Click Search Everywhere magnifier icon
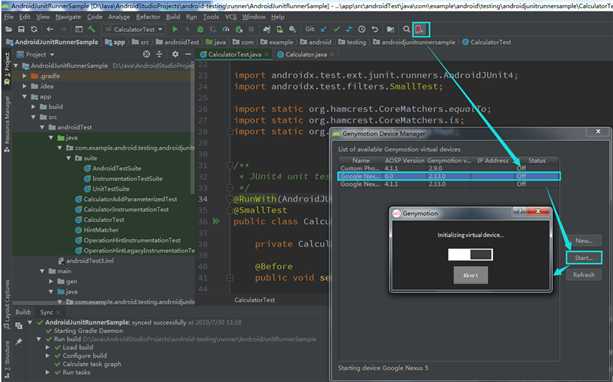The image size is (613, 382). coord(406,29)
